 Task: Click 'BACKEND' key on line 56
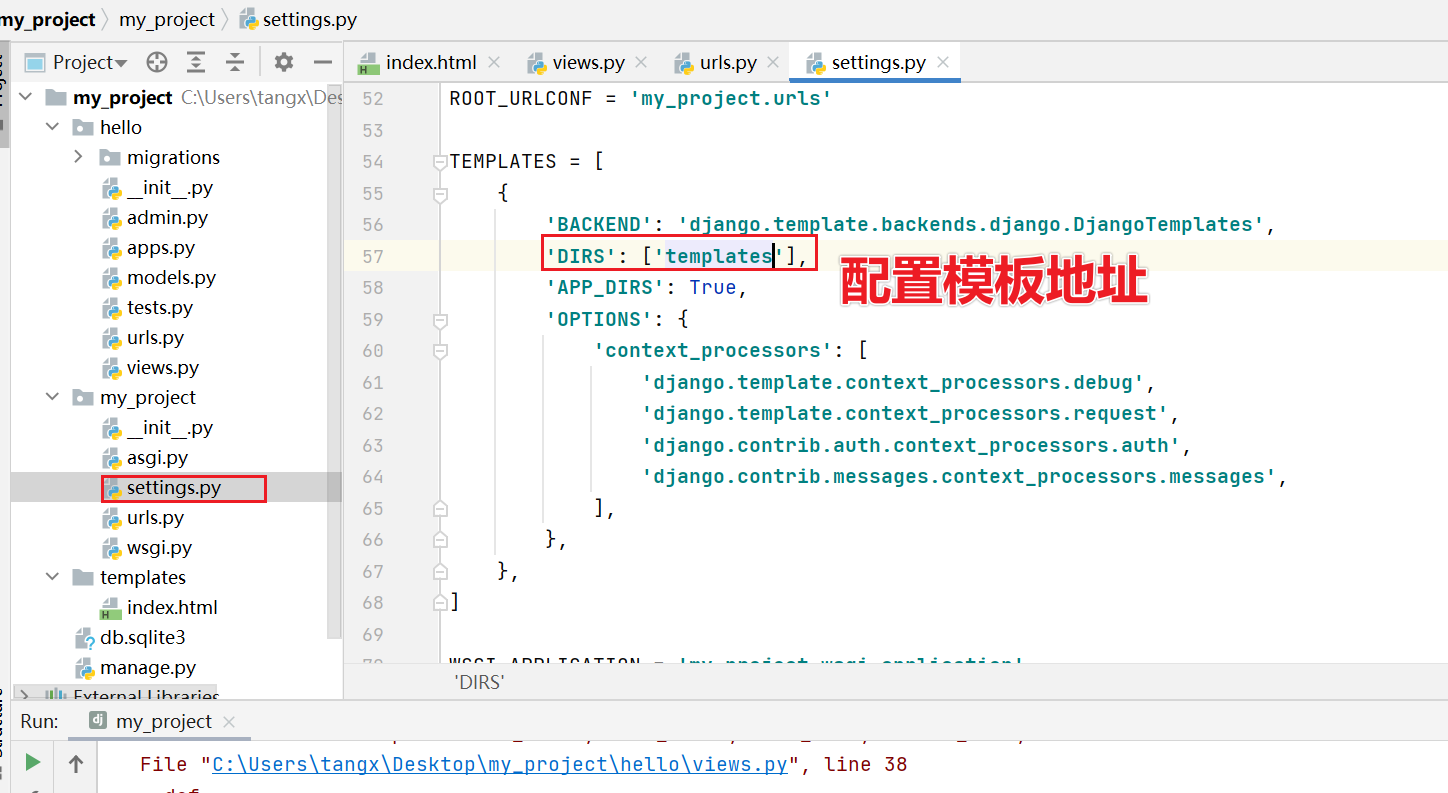pyautogui.click(x=600, y=224)
